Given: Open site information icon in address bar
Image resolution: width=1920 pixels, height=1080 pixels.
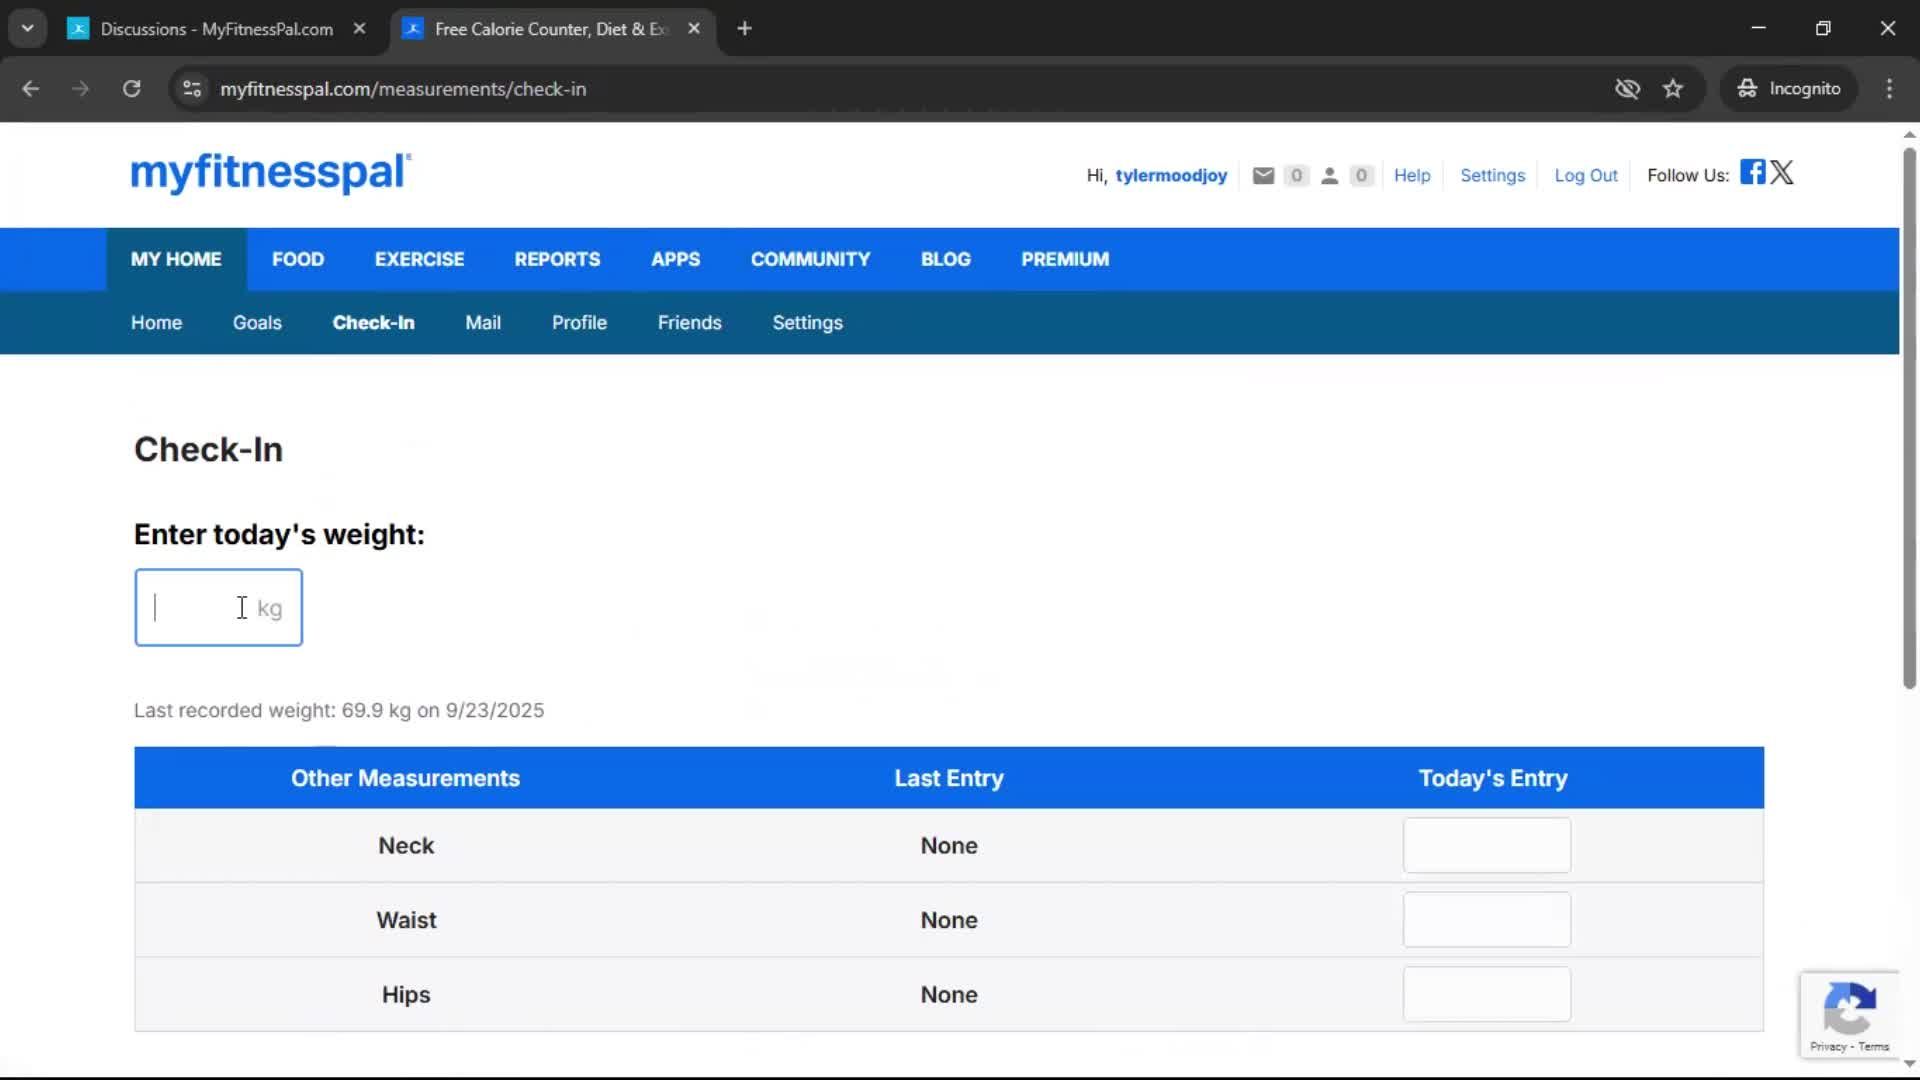Looking at the screenshot, I should point(192,88).
